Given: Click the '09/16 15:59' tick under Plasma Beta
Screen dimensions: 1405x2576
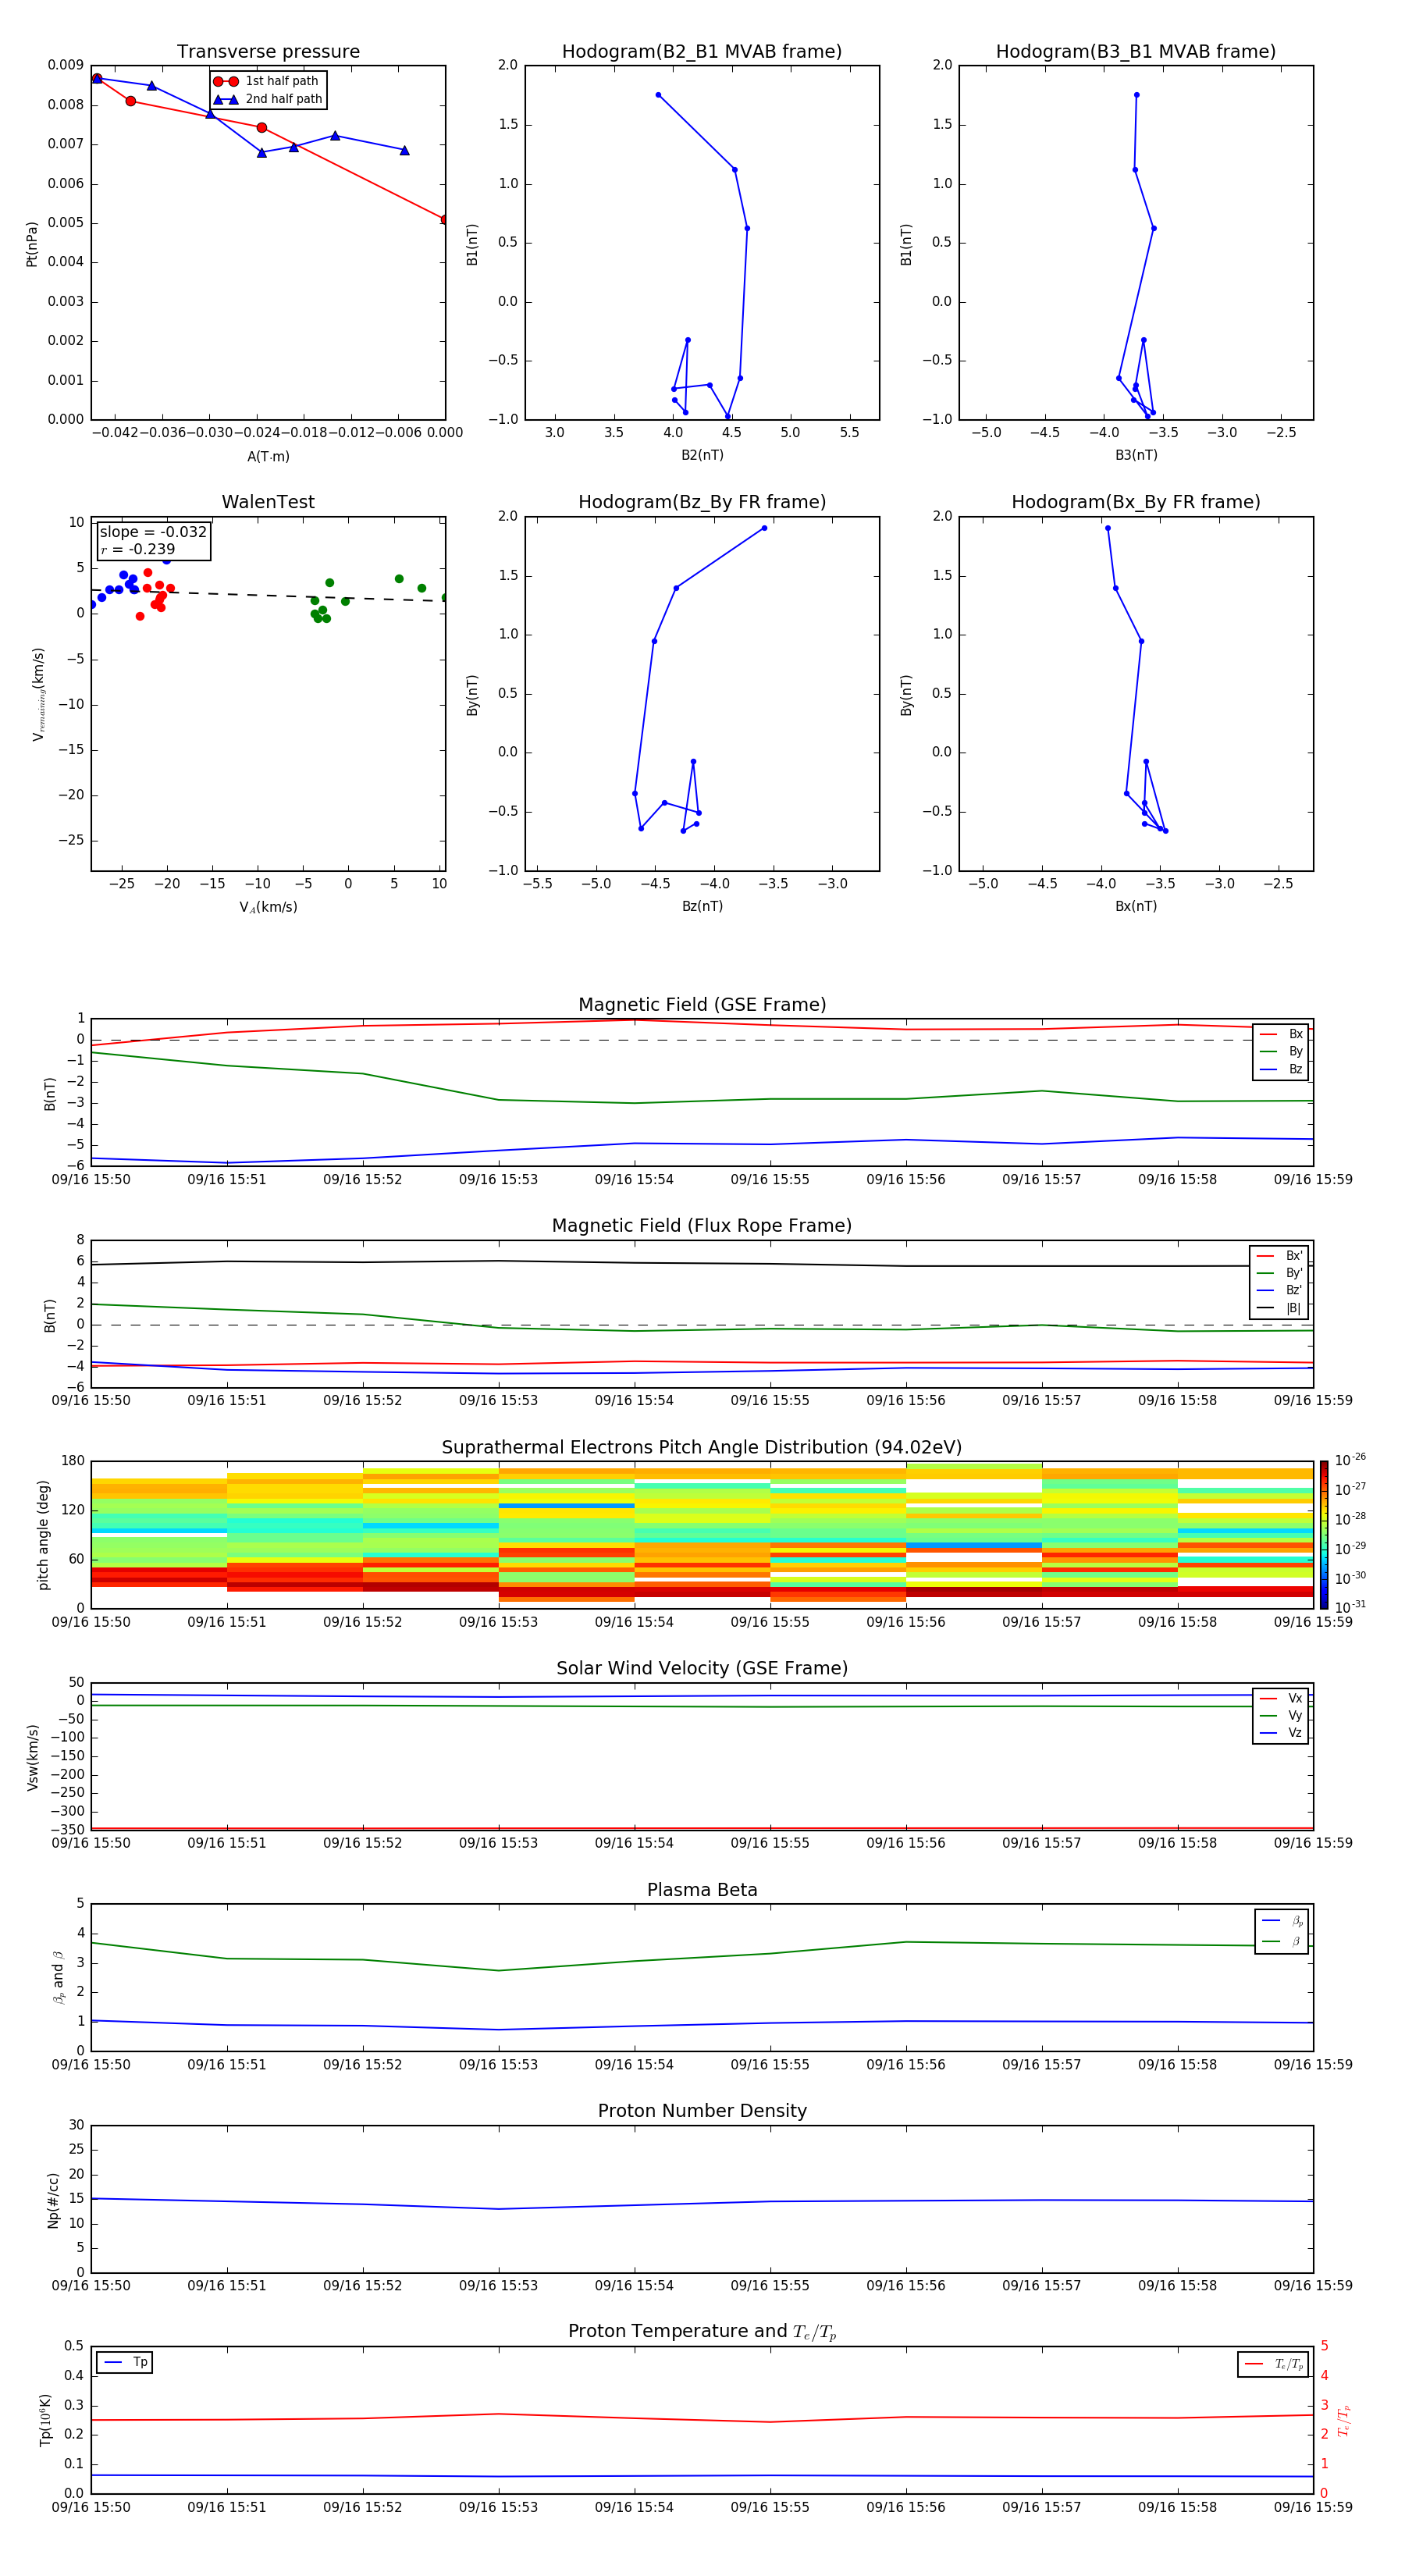Looking at the screenshot, I should (1313, 2064).
